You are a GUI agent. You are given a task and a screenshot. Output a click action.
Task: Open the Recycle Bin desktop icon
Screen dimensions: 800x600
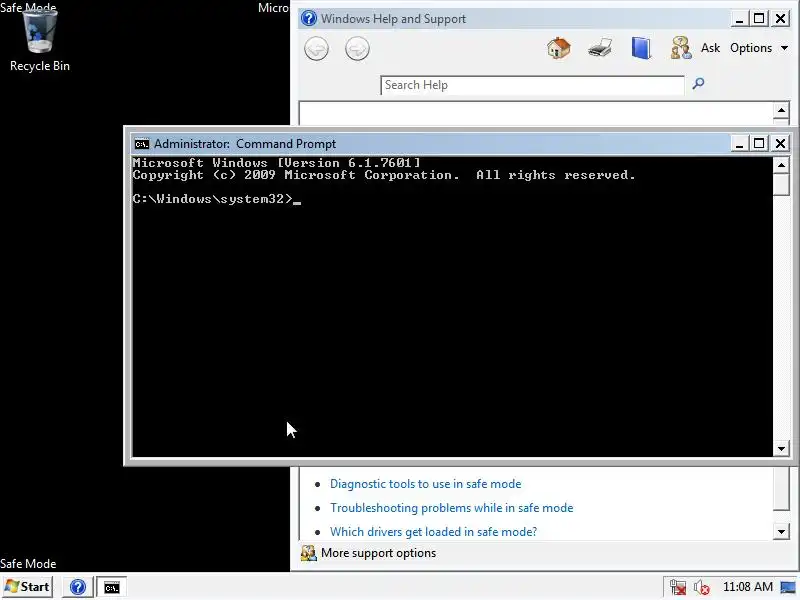pos(40,41)
